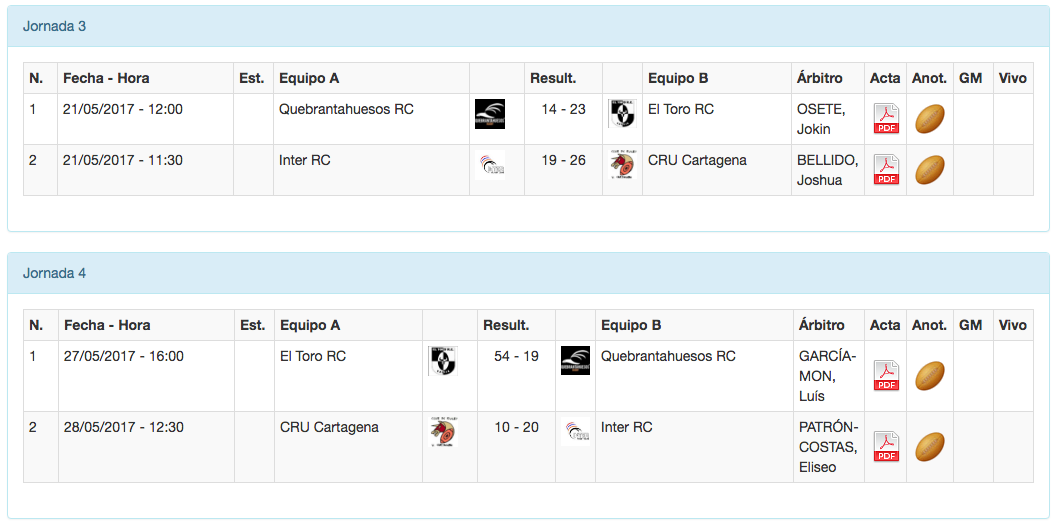Select Quebrantahuesos RC team name in Jornada 3
This screenshot has height=528, width=1057.
coord(346,109)
